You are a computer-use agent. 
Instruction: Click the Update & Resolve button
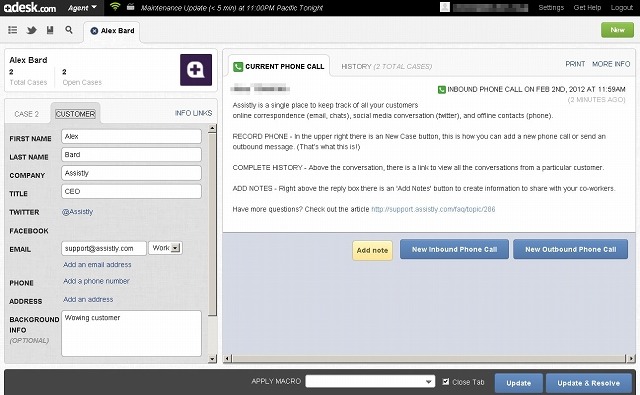[589, 383]
